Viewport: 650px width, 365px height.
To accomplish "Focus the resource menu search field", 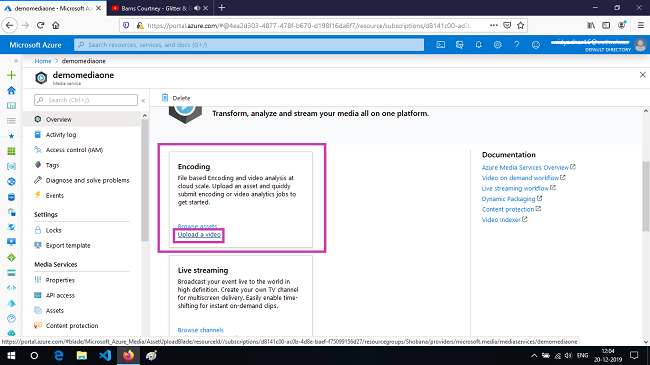I will pos(86,100).
